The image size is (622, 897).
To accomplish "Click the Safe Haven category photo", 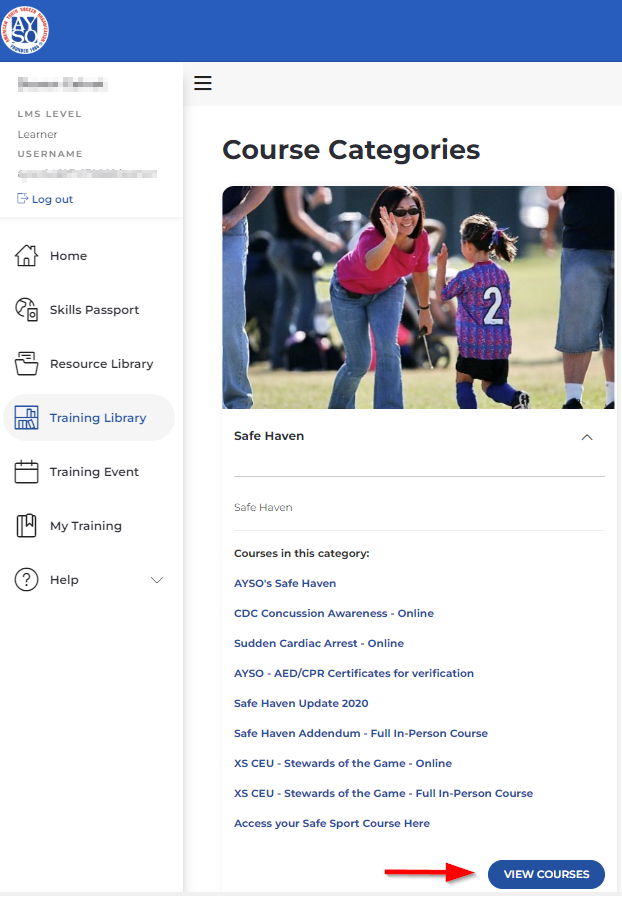I will tap(418, 297).
